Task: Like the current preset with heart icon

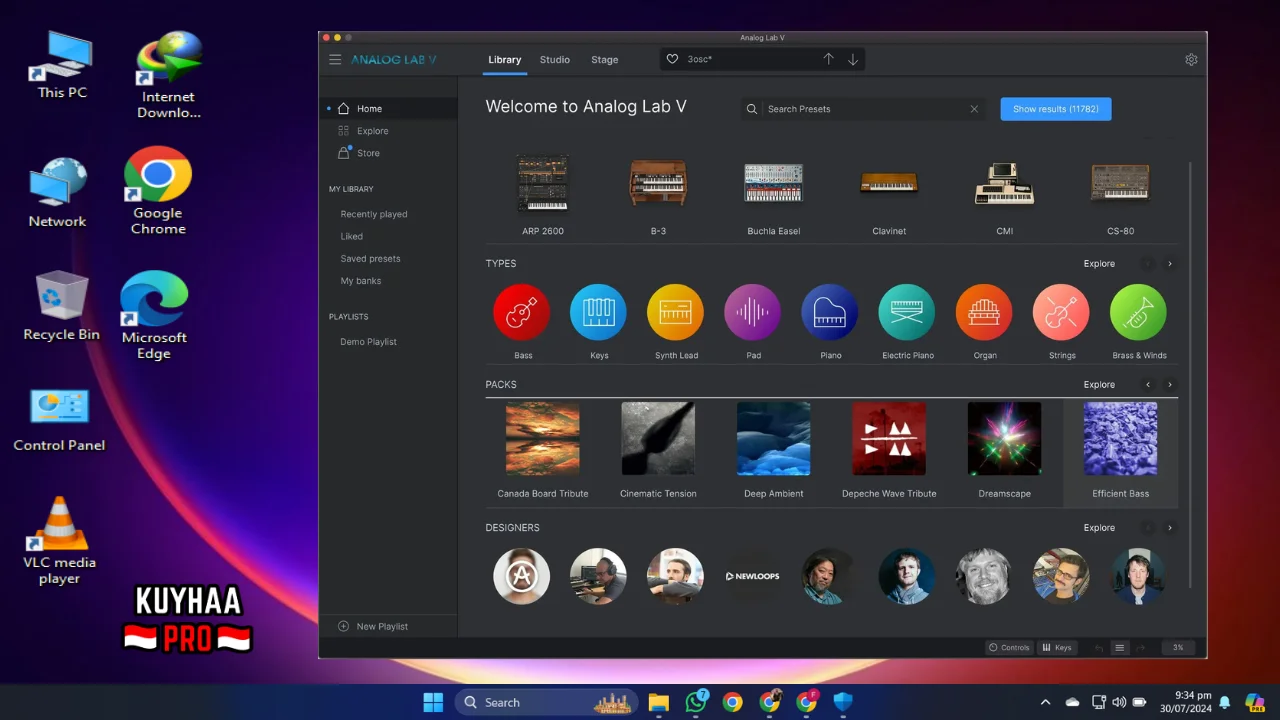Action: click(x=673, y=60)
